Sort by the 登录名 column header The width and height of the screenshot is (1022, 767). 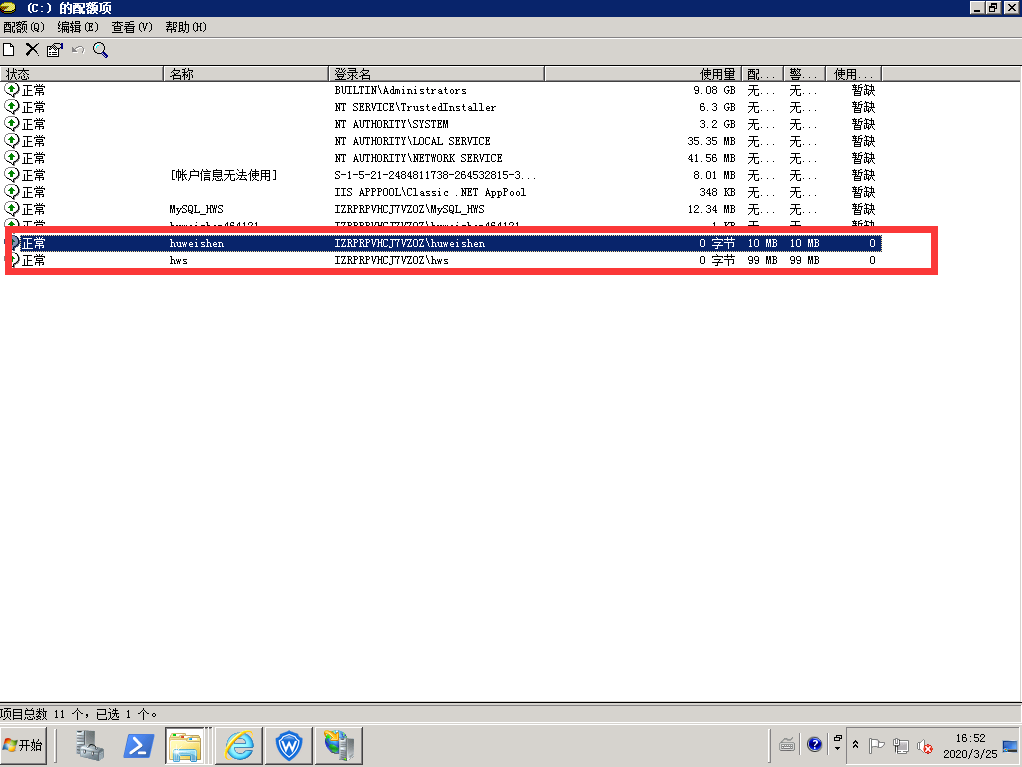[436, 74]
